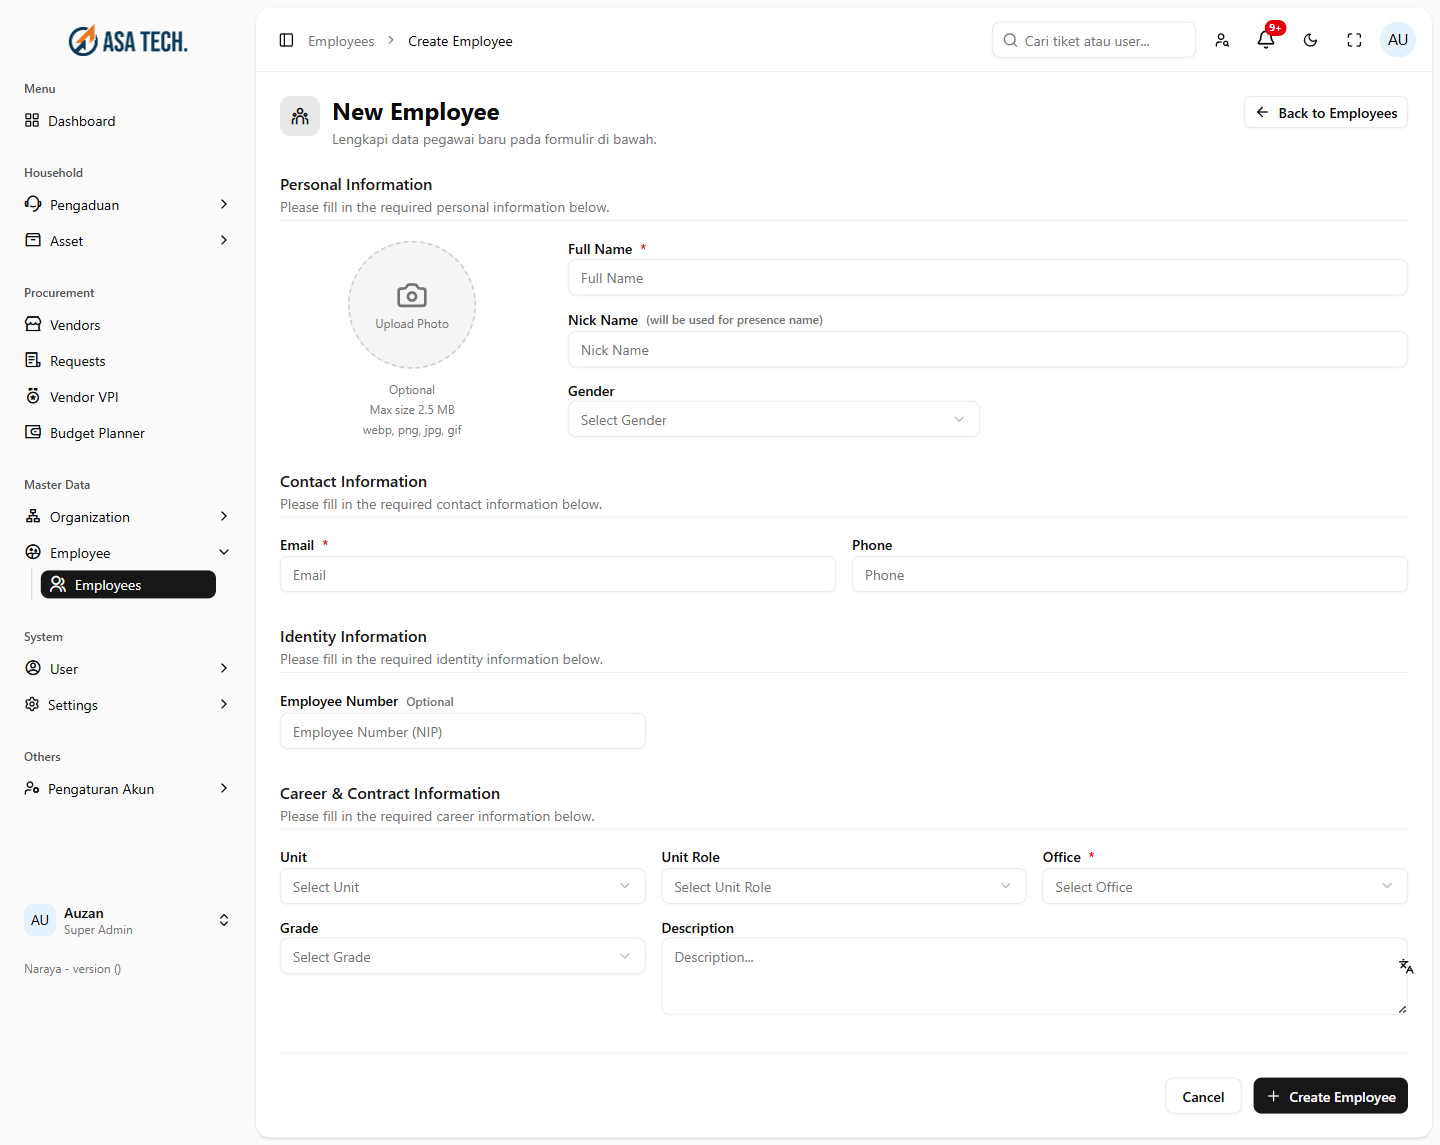
Task: Expand Pengaturan Akun chevron
Action: [x=224, y=788]
